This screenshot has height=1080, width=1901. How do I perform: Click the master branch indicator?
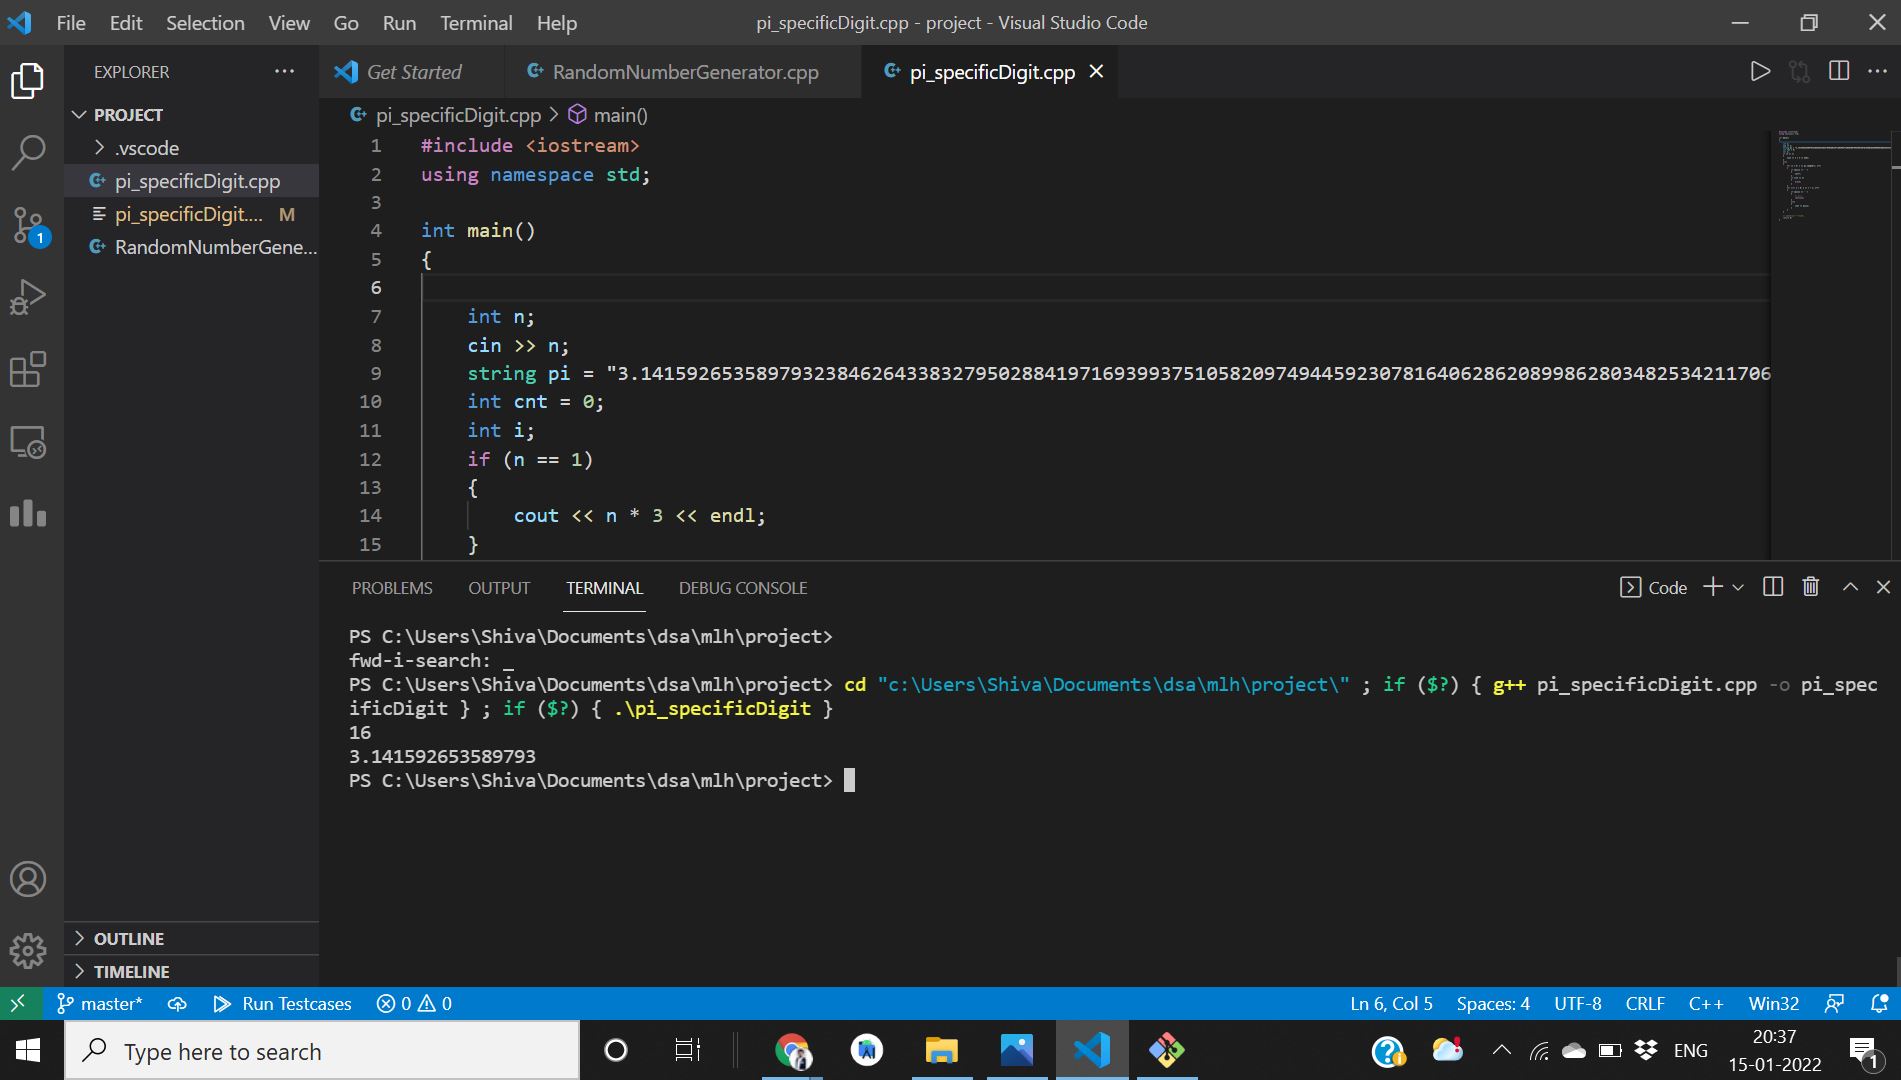pos(100,1003)
